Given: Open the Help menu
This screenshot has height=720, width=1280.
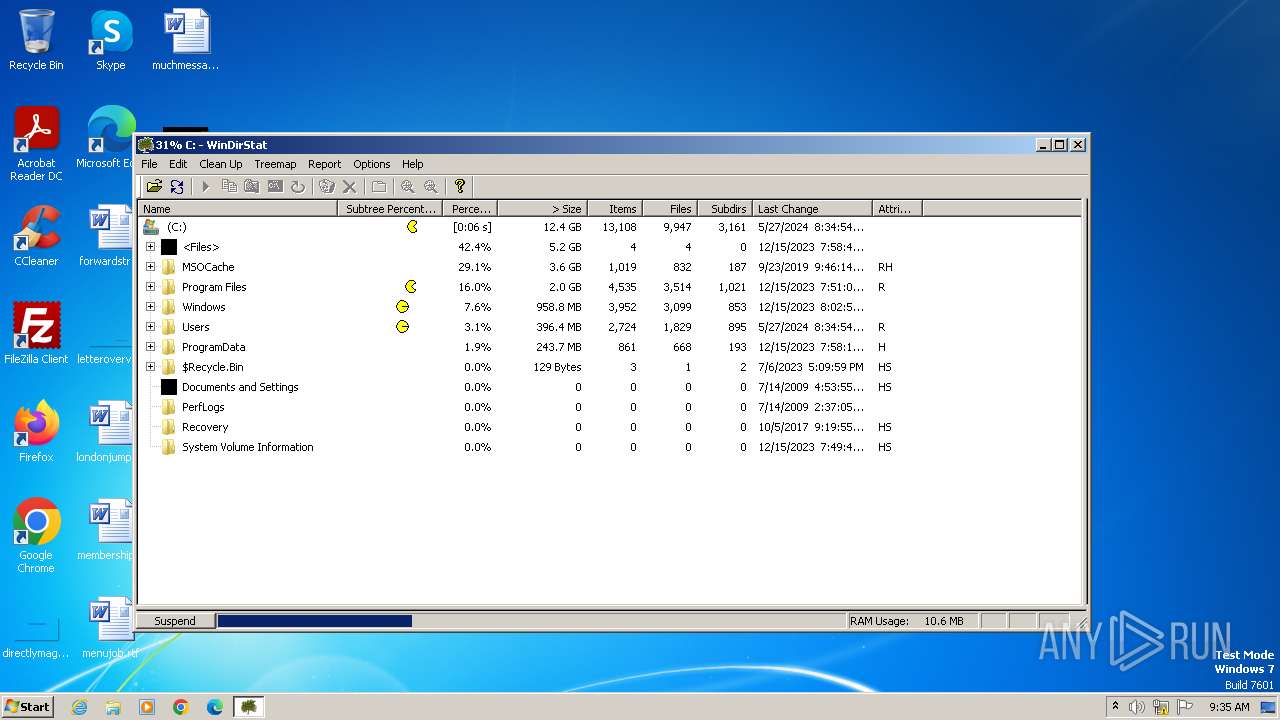Looking at the screenshot, I should 413,164.
